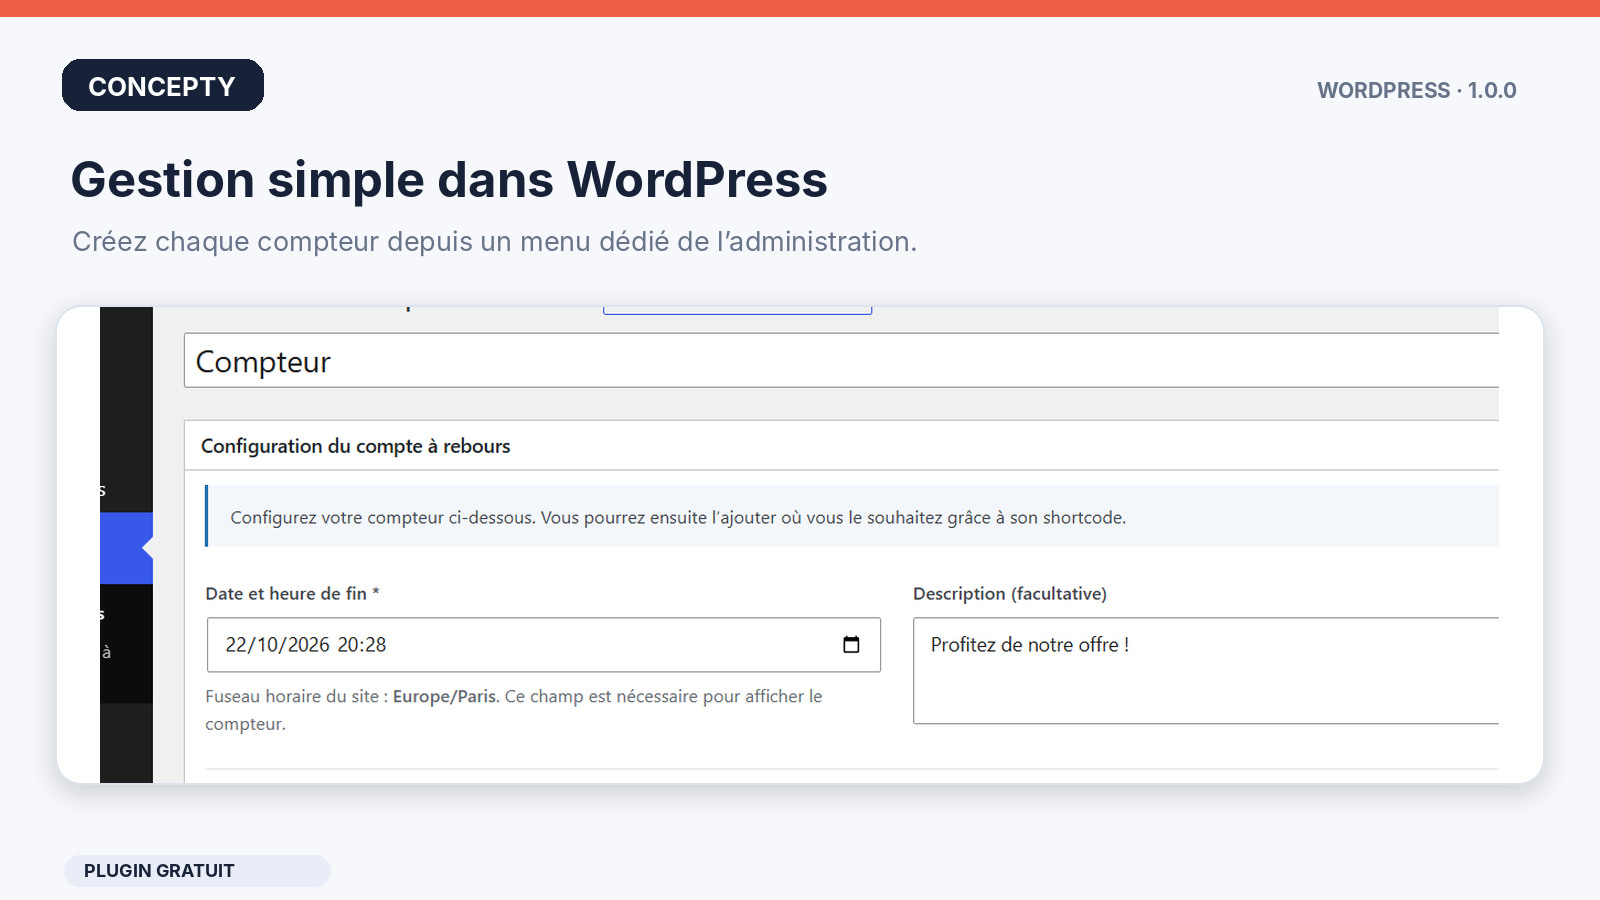The image size is (1600, 900).
Task: Select the highlighted blue sidebar menu item
Action: pos(126,548)
